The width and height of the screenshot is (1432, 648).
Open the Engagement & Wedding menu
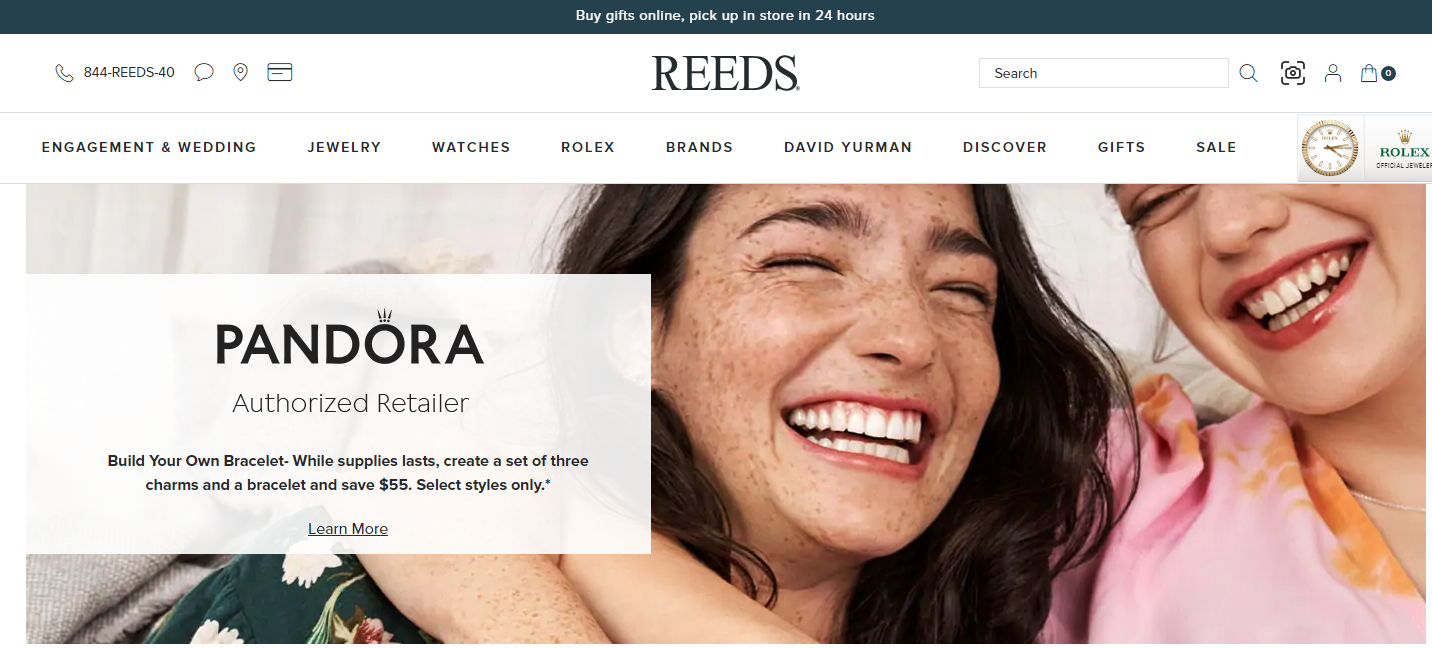click(x=149, y=147)
